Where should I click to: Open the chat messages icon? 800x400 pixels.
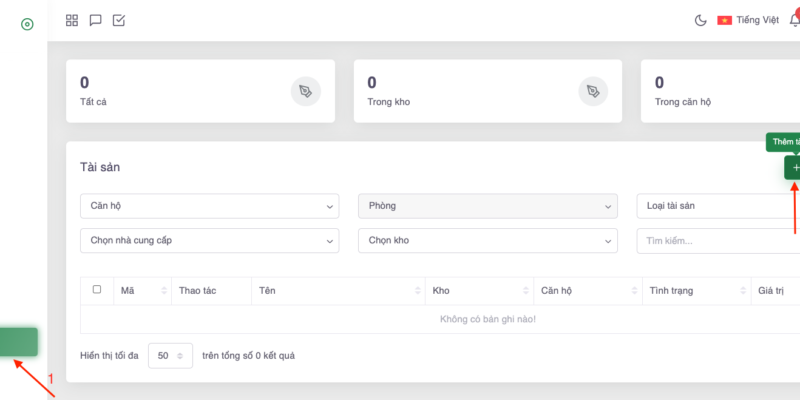tap(96, 20)
